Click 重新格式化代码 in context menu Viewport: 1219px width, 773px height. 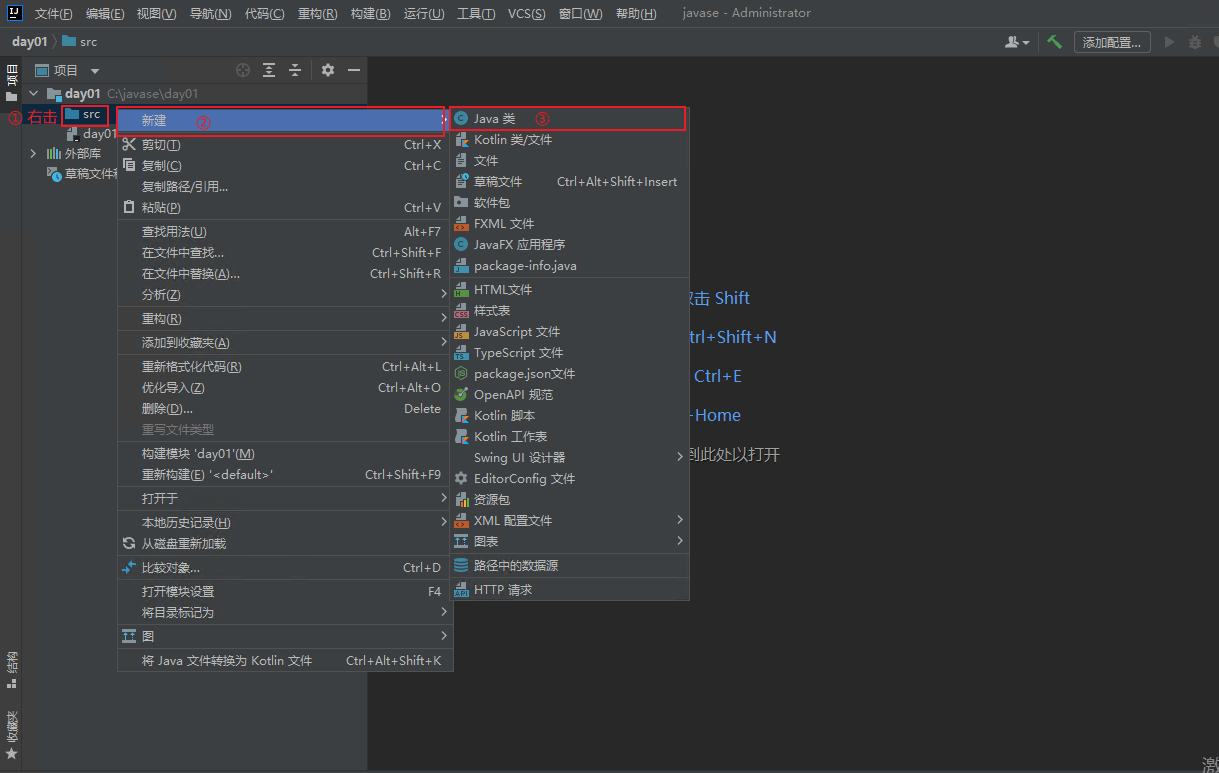285,366
